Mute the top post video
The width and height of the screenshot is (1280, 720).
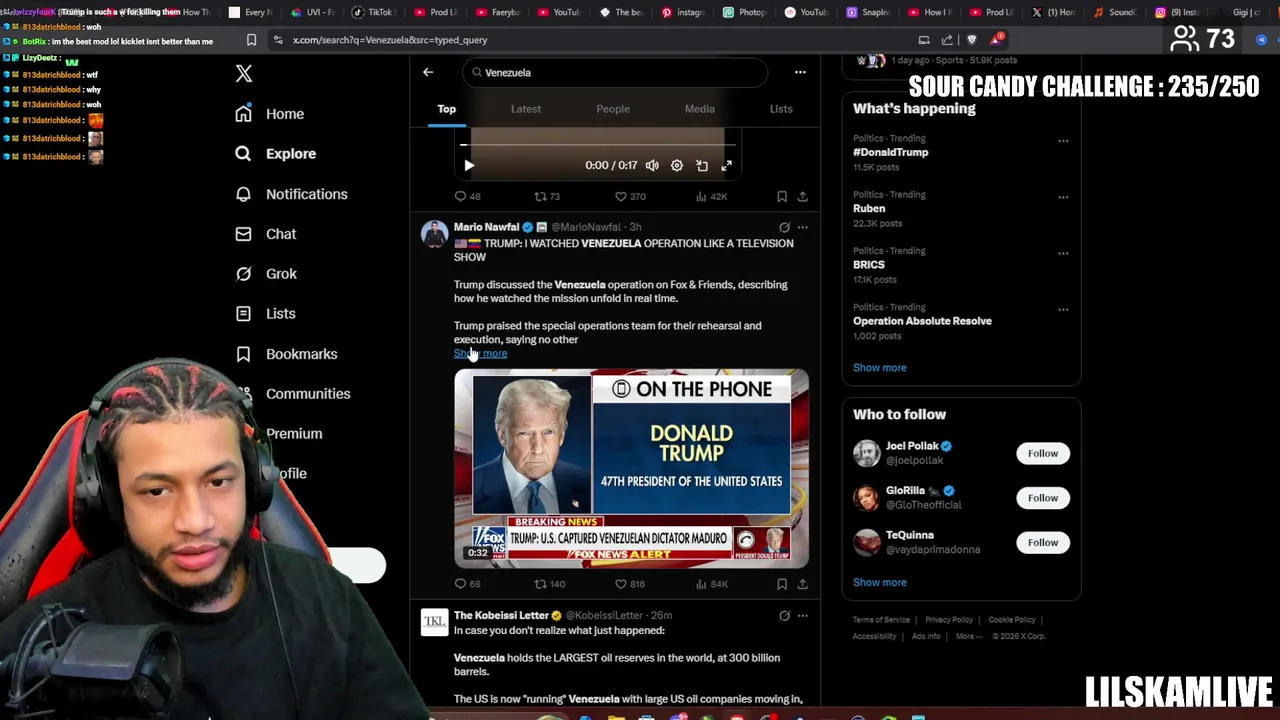[x=652, y=166]
